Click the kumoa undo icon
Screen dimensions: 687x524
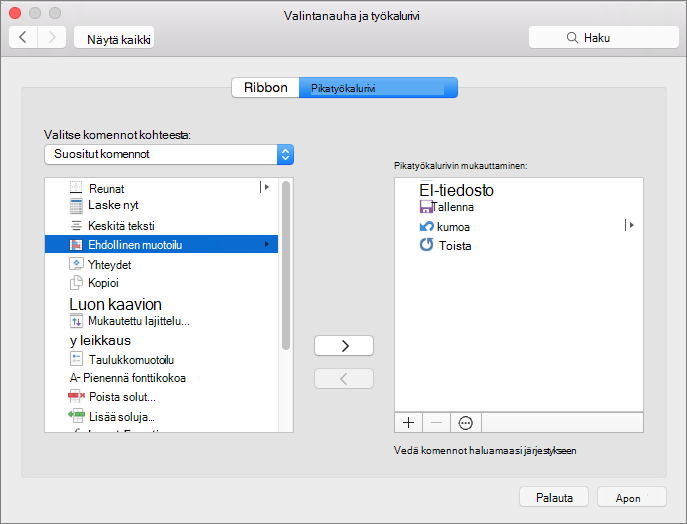tap(426, 226)
